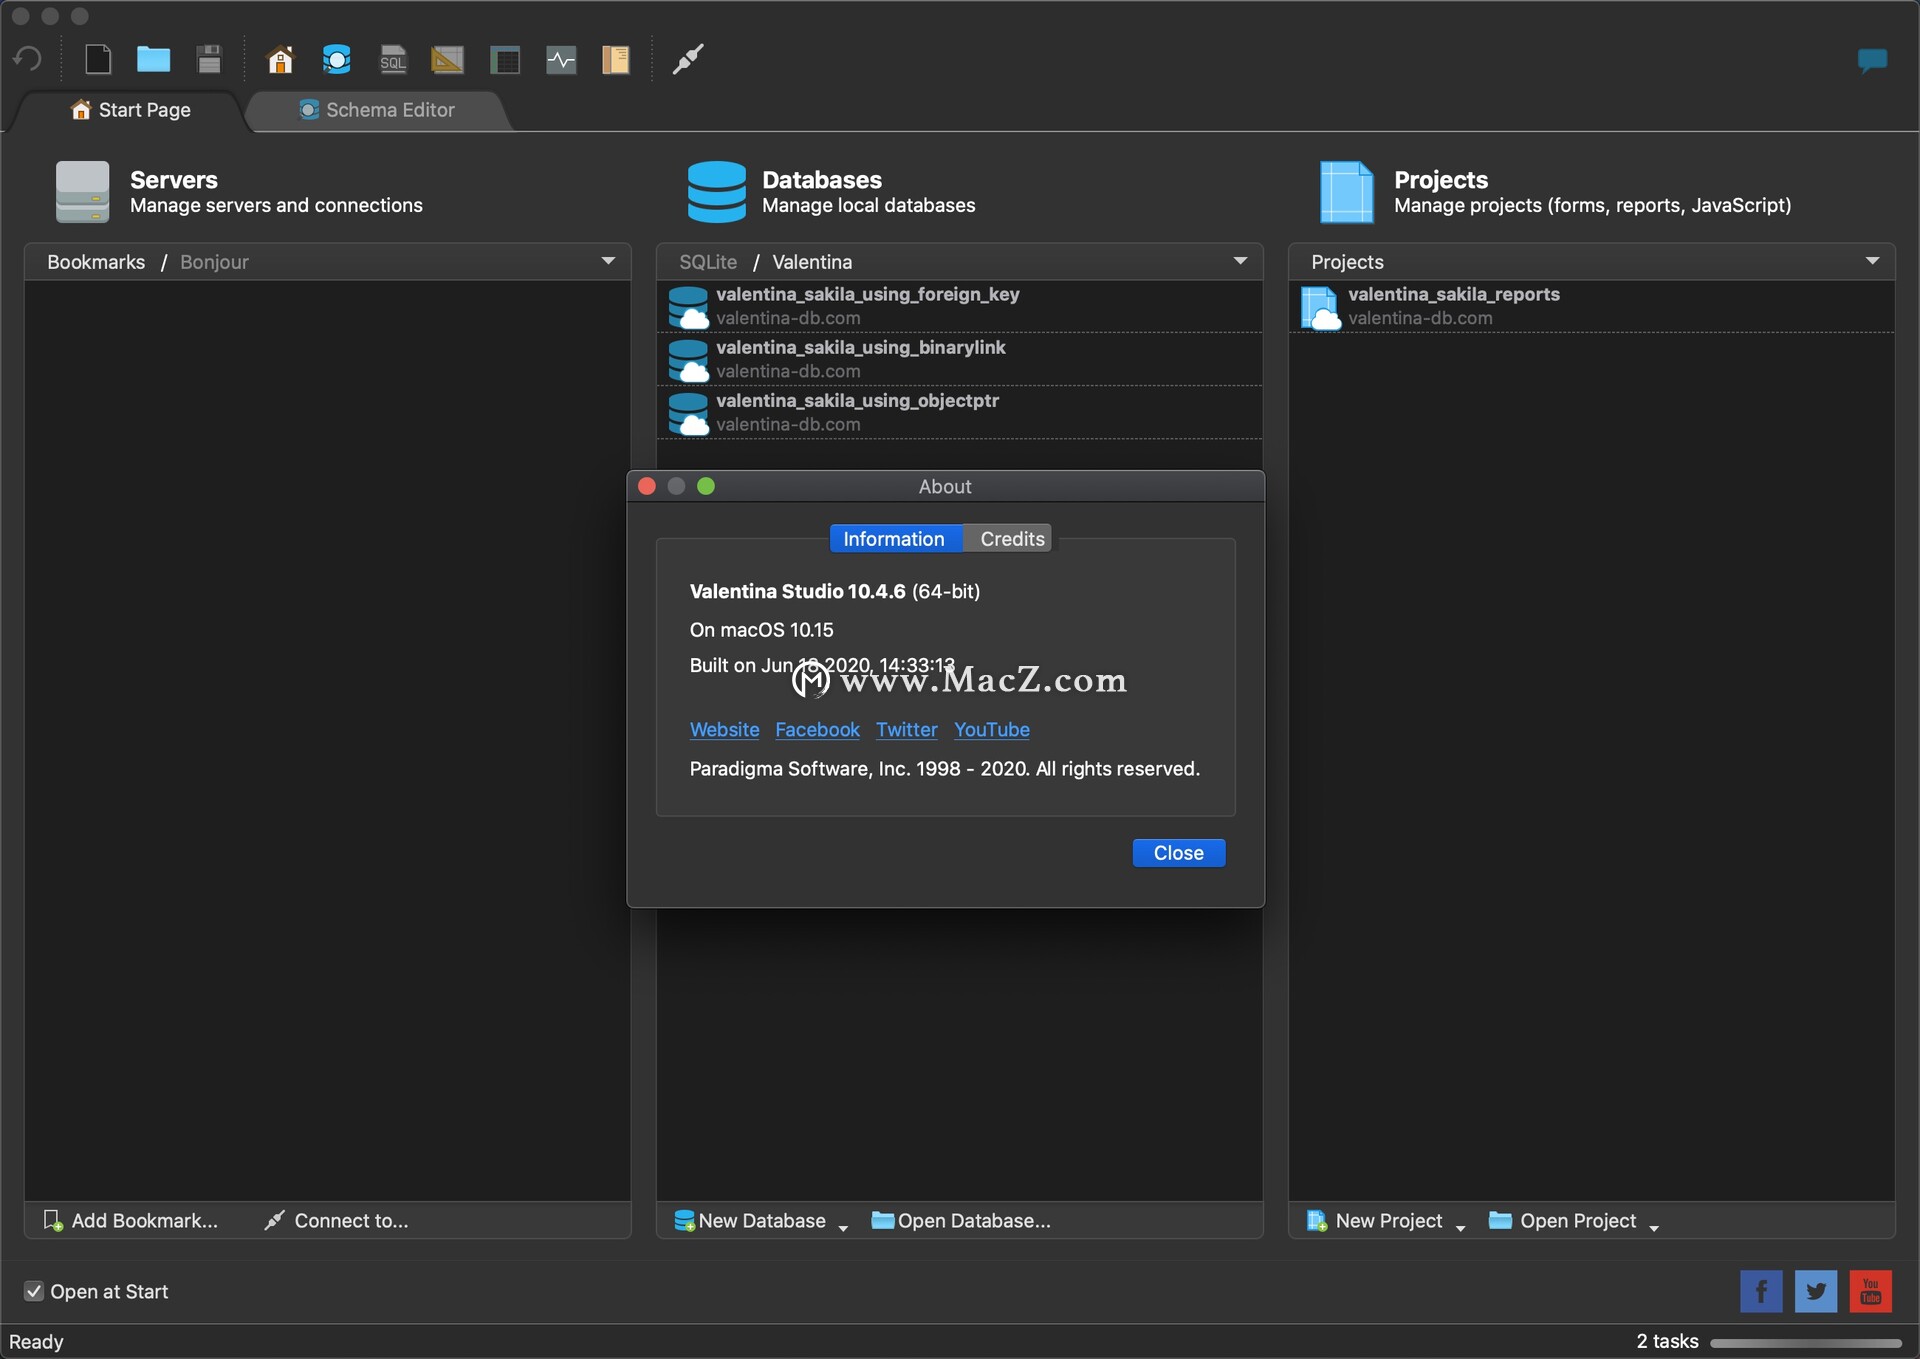Switch to the Credits tab in About

click(1013, 538)
